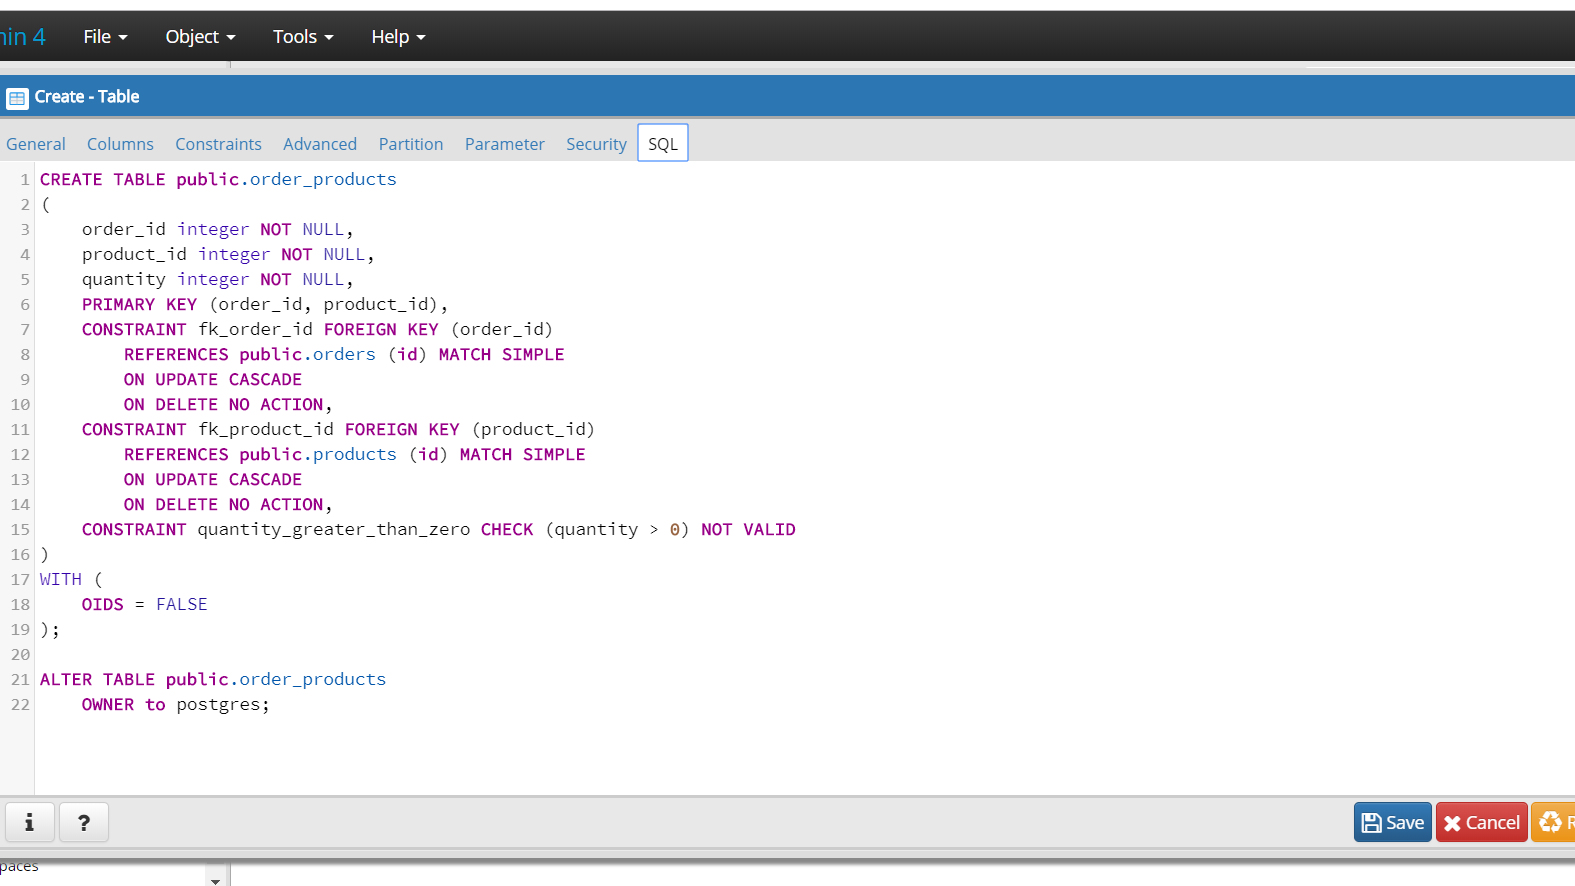Click the Cancel button

tap(1482, 822)
